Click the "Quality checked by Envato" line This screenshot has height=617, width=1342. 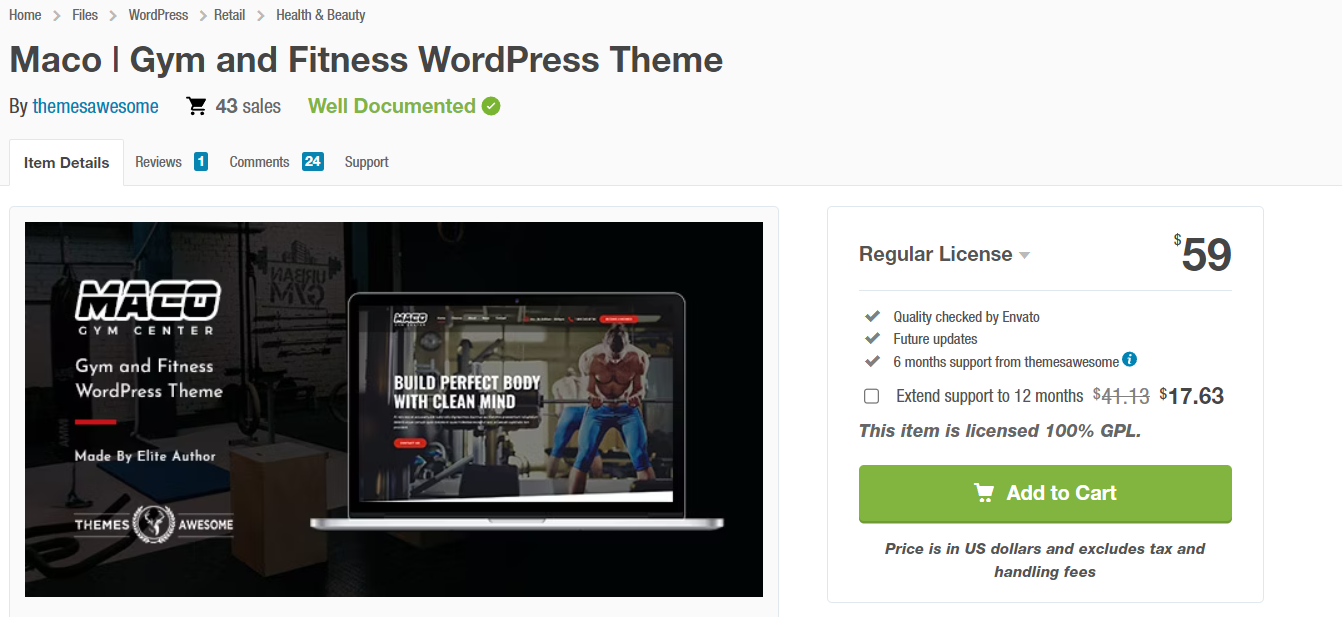(x=966, y=317)
